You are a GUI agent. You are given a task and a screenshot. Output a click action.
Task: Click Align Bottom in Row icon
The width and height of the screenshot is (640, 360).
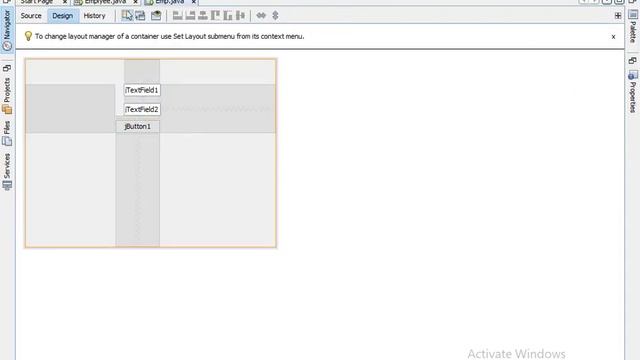point(228,16)
